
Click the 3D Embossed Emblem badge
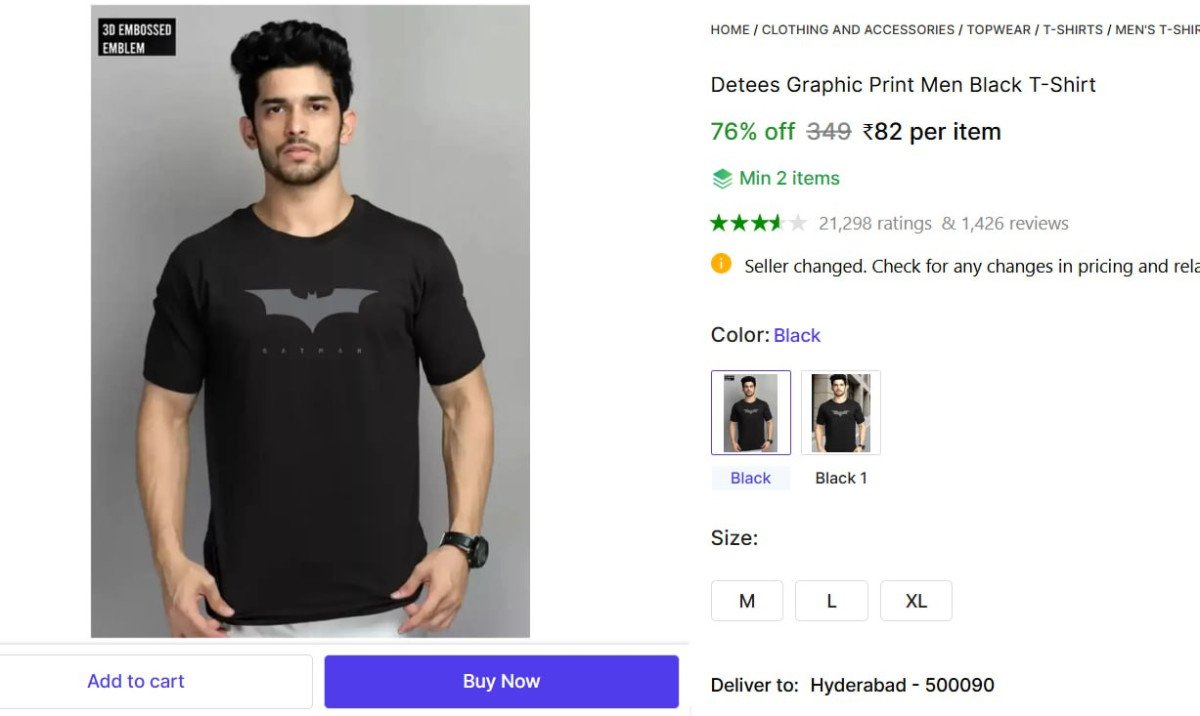[x=137, y=38]
